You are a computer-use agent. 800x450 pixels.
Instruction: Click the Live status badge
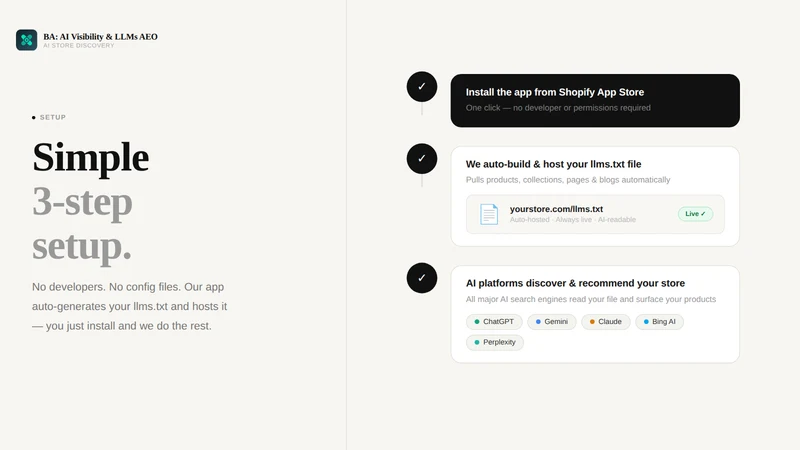[695, 214]
